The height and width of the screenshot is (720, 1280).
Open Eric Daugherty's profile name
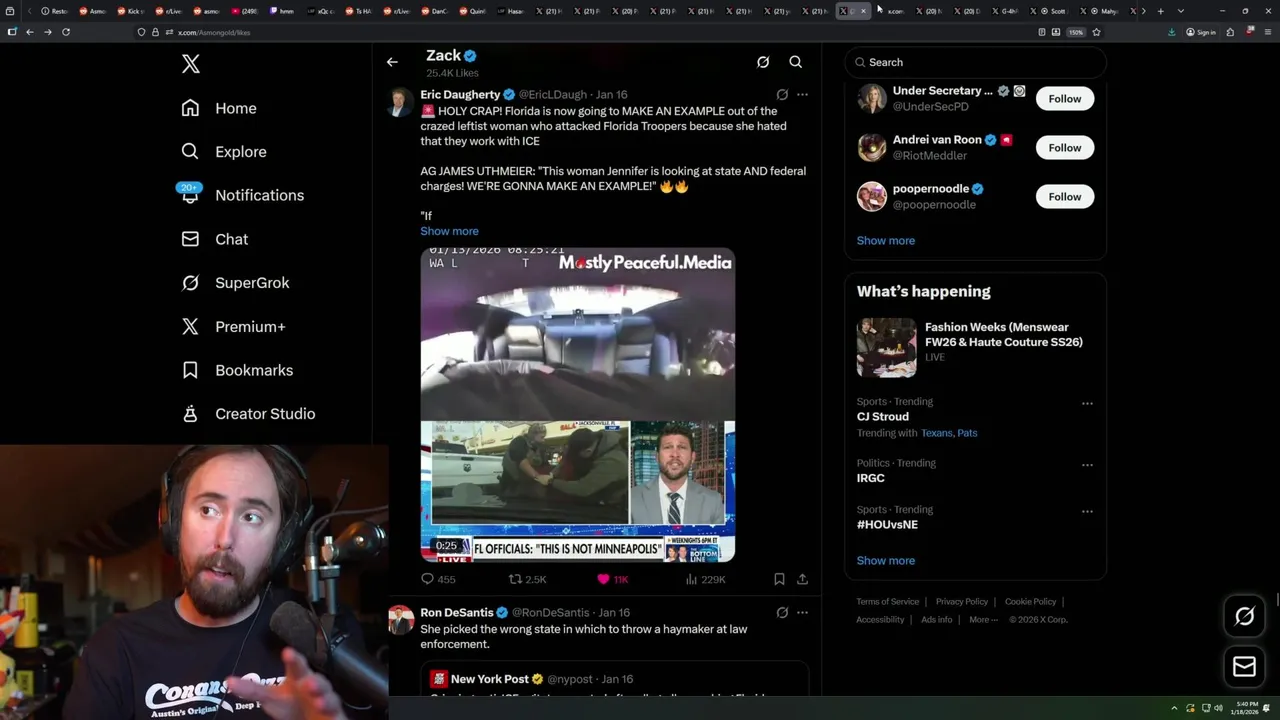pos(460,95)
